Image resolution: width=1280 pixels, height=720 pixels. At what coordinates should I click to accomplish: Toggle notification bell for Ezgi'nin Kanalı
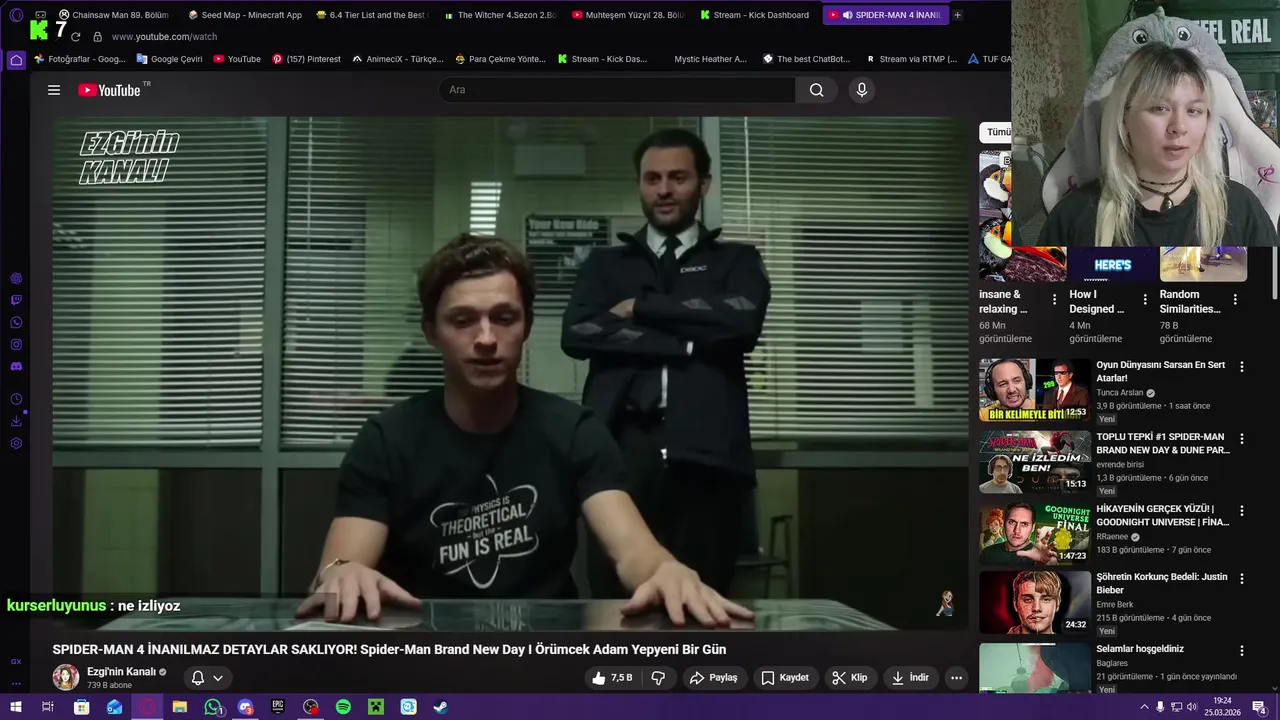198,678
